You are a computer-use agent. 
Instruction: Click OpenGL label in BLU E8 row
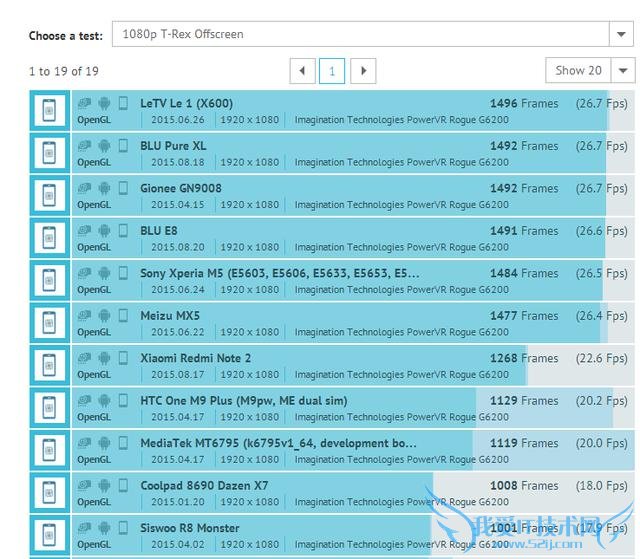[94, 247]
